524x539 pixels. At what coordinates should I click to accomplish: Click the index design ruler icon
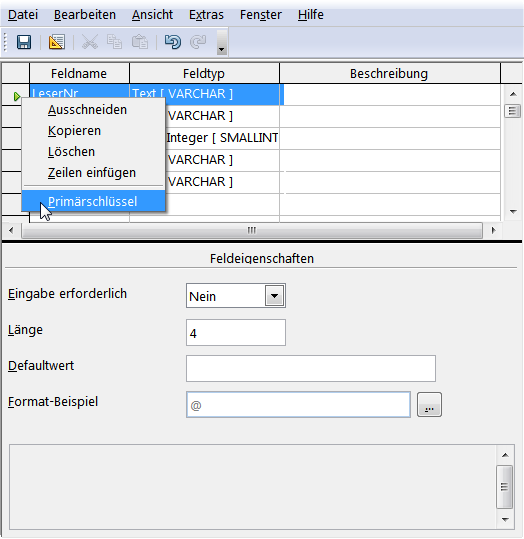click(57, 42)
